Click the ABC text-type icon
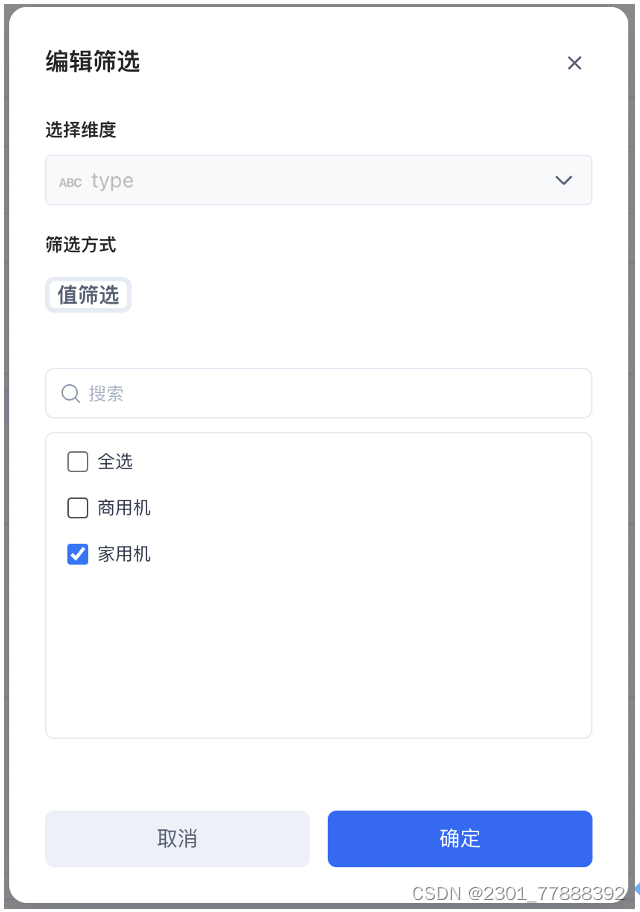Screen dimensions: 640x912 [70, 182]
